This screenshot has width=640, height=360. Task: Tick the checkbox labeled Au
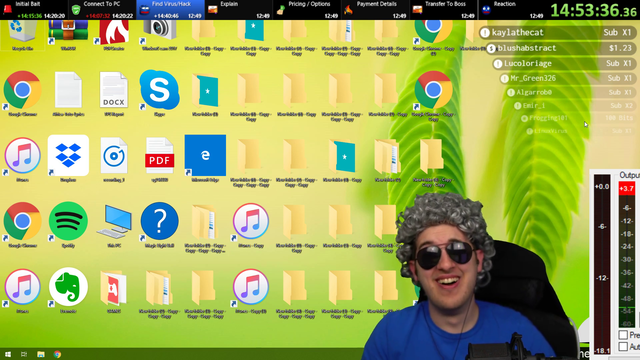pos(623,347)
